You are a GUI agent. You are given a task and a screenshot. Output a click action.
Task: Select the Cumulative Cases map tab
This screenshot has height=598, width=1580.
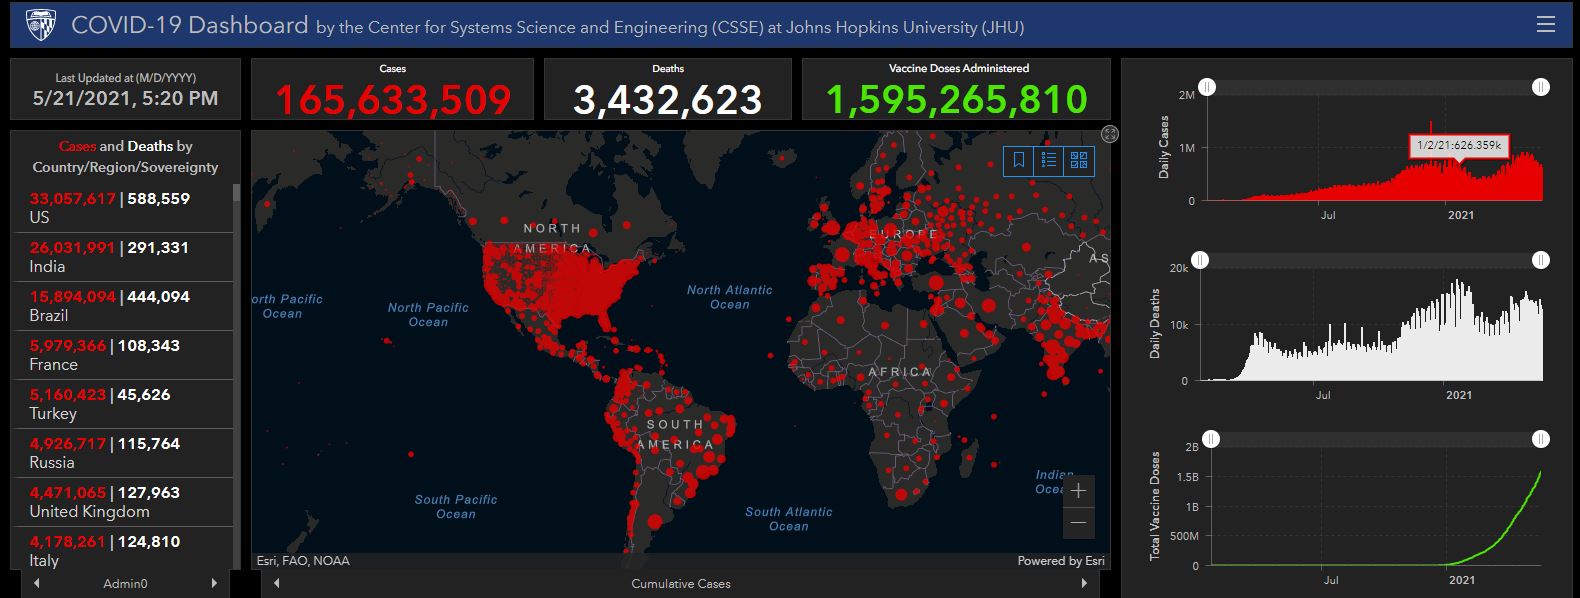tap(680, 583)
